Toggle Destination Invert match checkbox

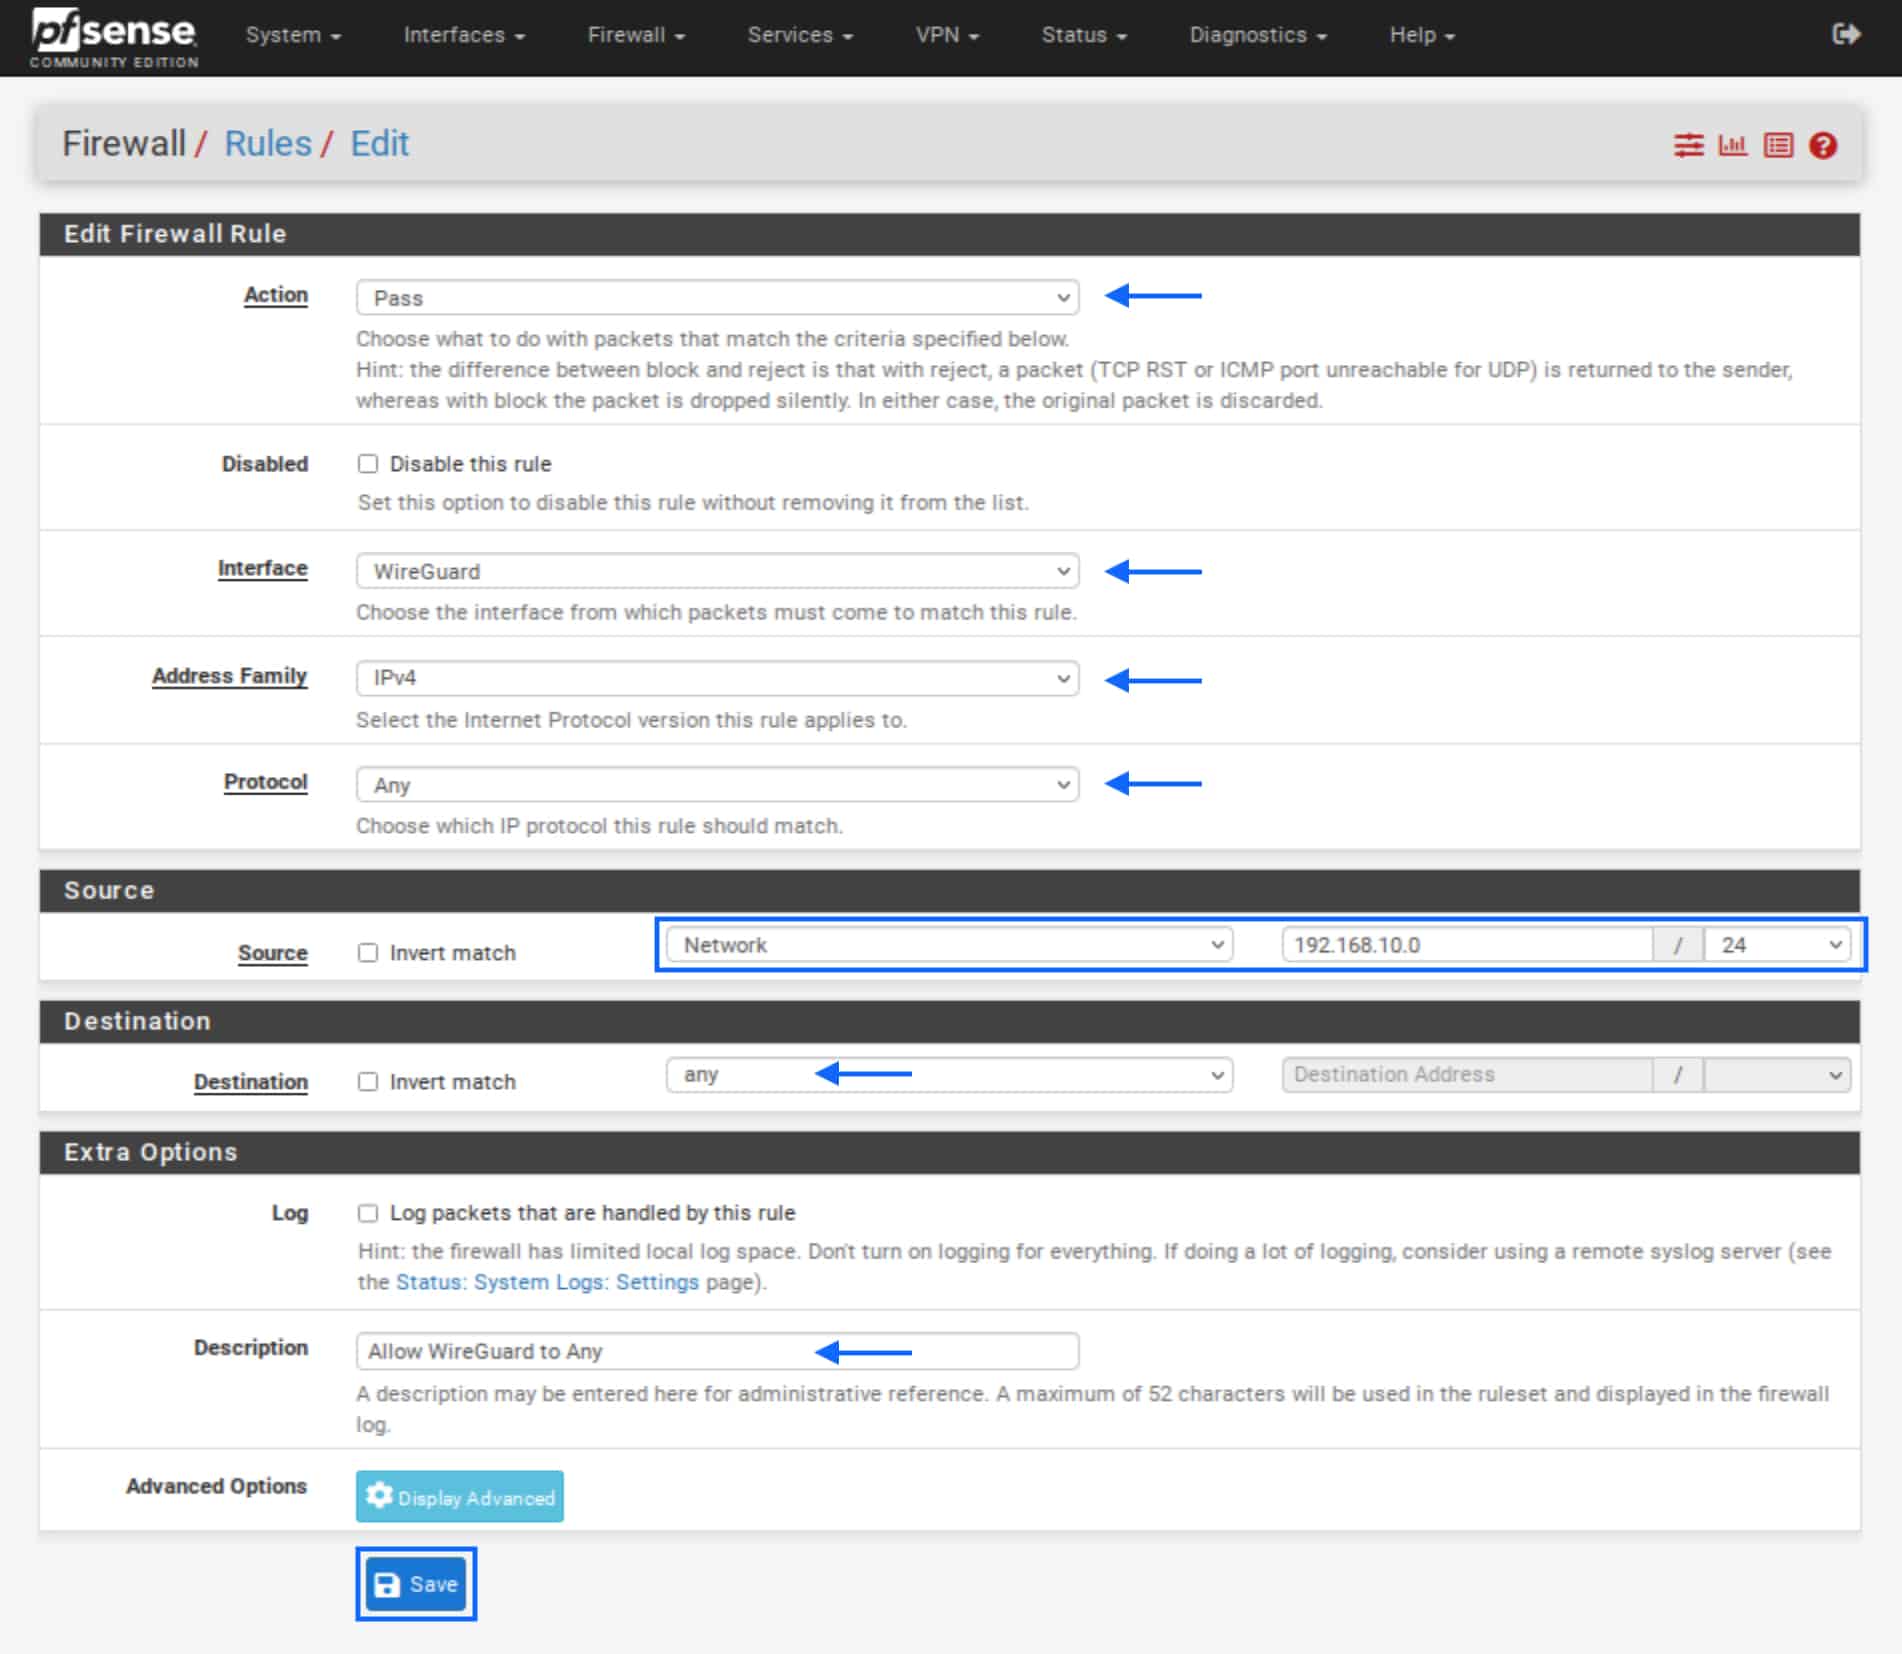pos(368,1082)
